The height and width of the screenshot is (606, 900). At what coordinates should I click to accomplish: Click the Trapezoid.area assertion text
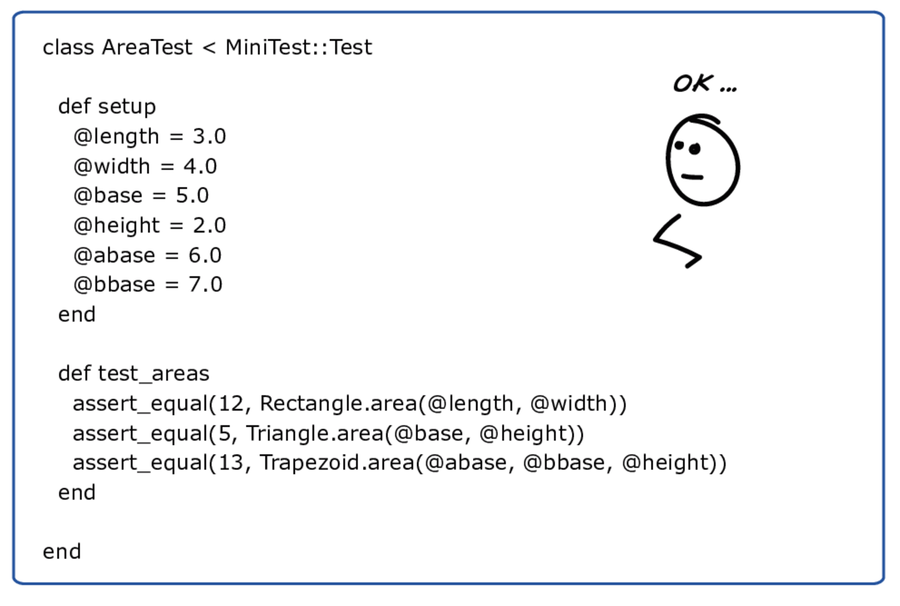click(x=399, y=463)
